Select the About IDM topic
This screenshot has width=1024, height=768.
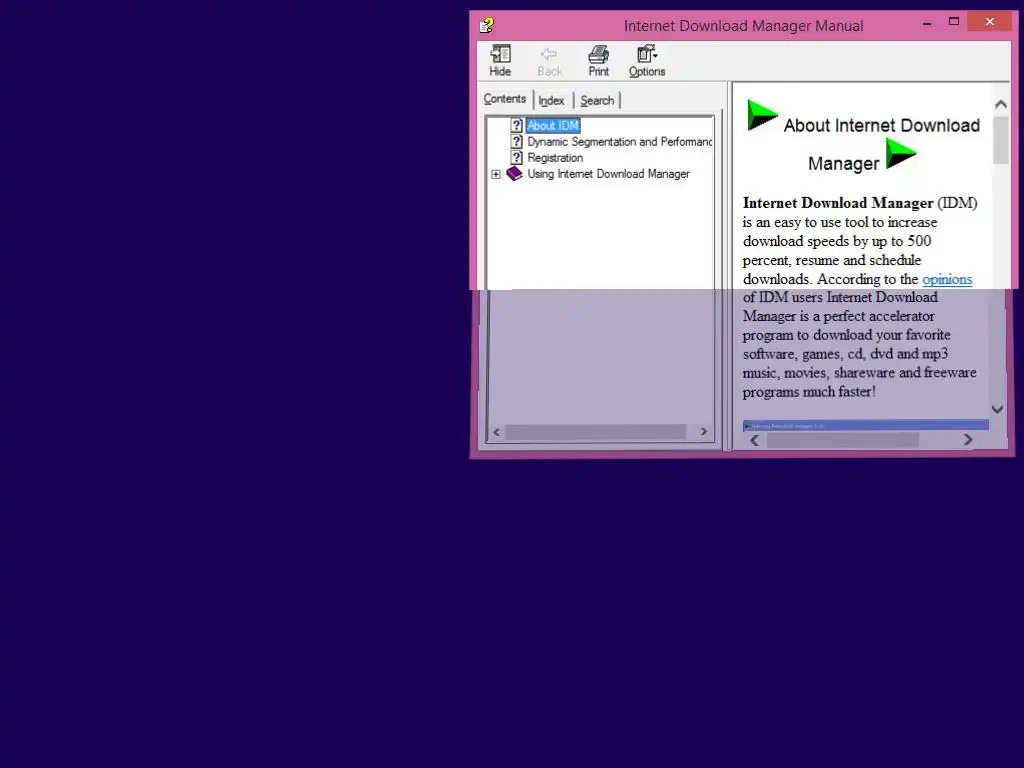pos(552,125)
